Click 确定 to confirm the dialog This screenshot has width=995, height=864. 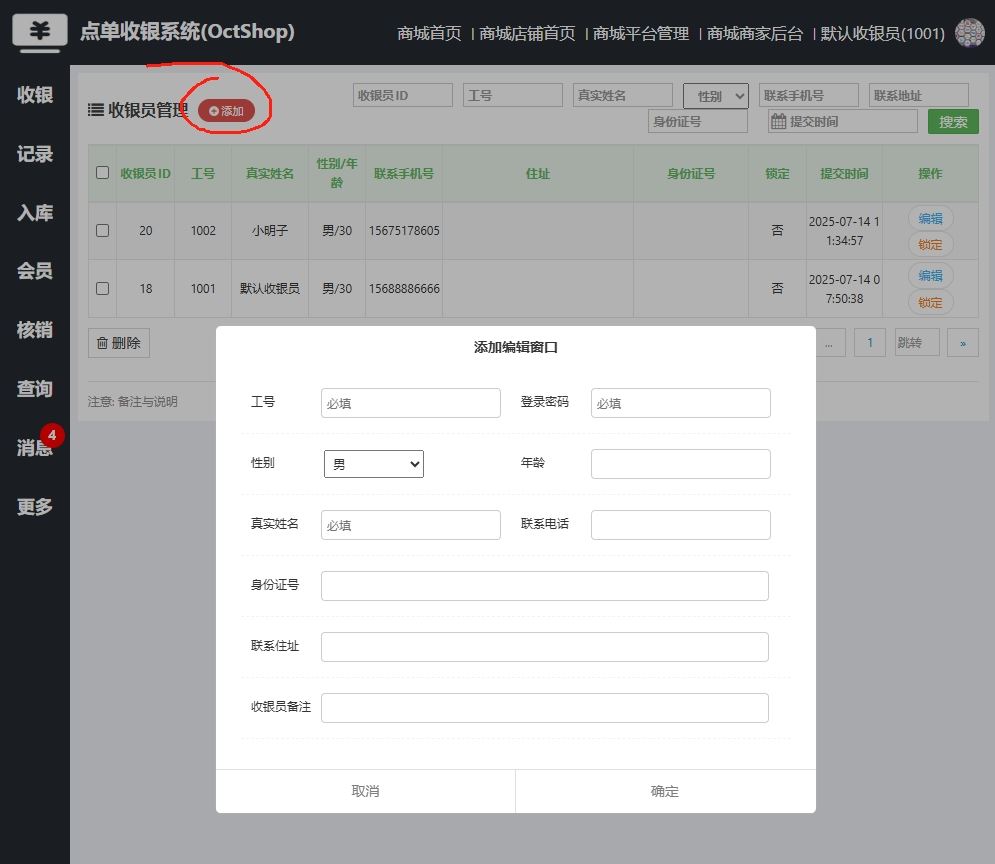[665, 791]
